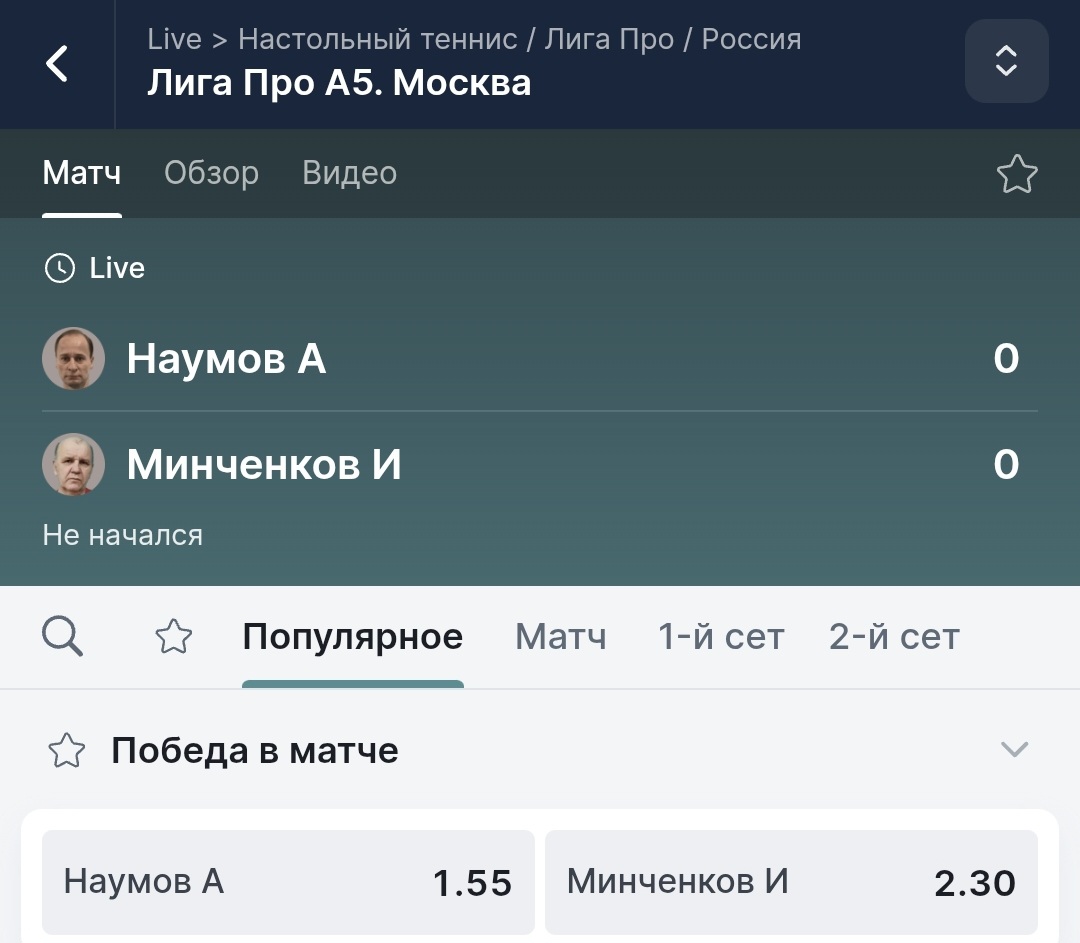Image resolution: width=1080 pixels, height=943 pixels.
Task: Open the 2-й сет markets tab
Action: point(894,637)
